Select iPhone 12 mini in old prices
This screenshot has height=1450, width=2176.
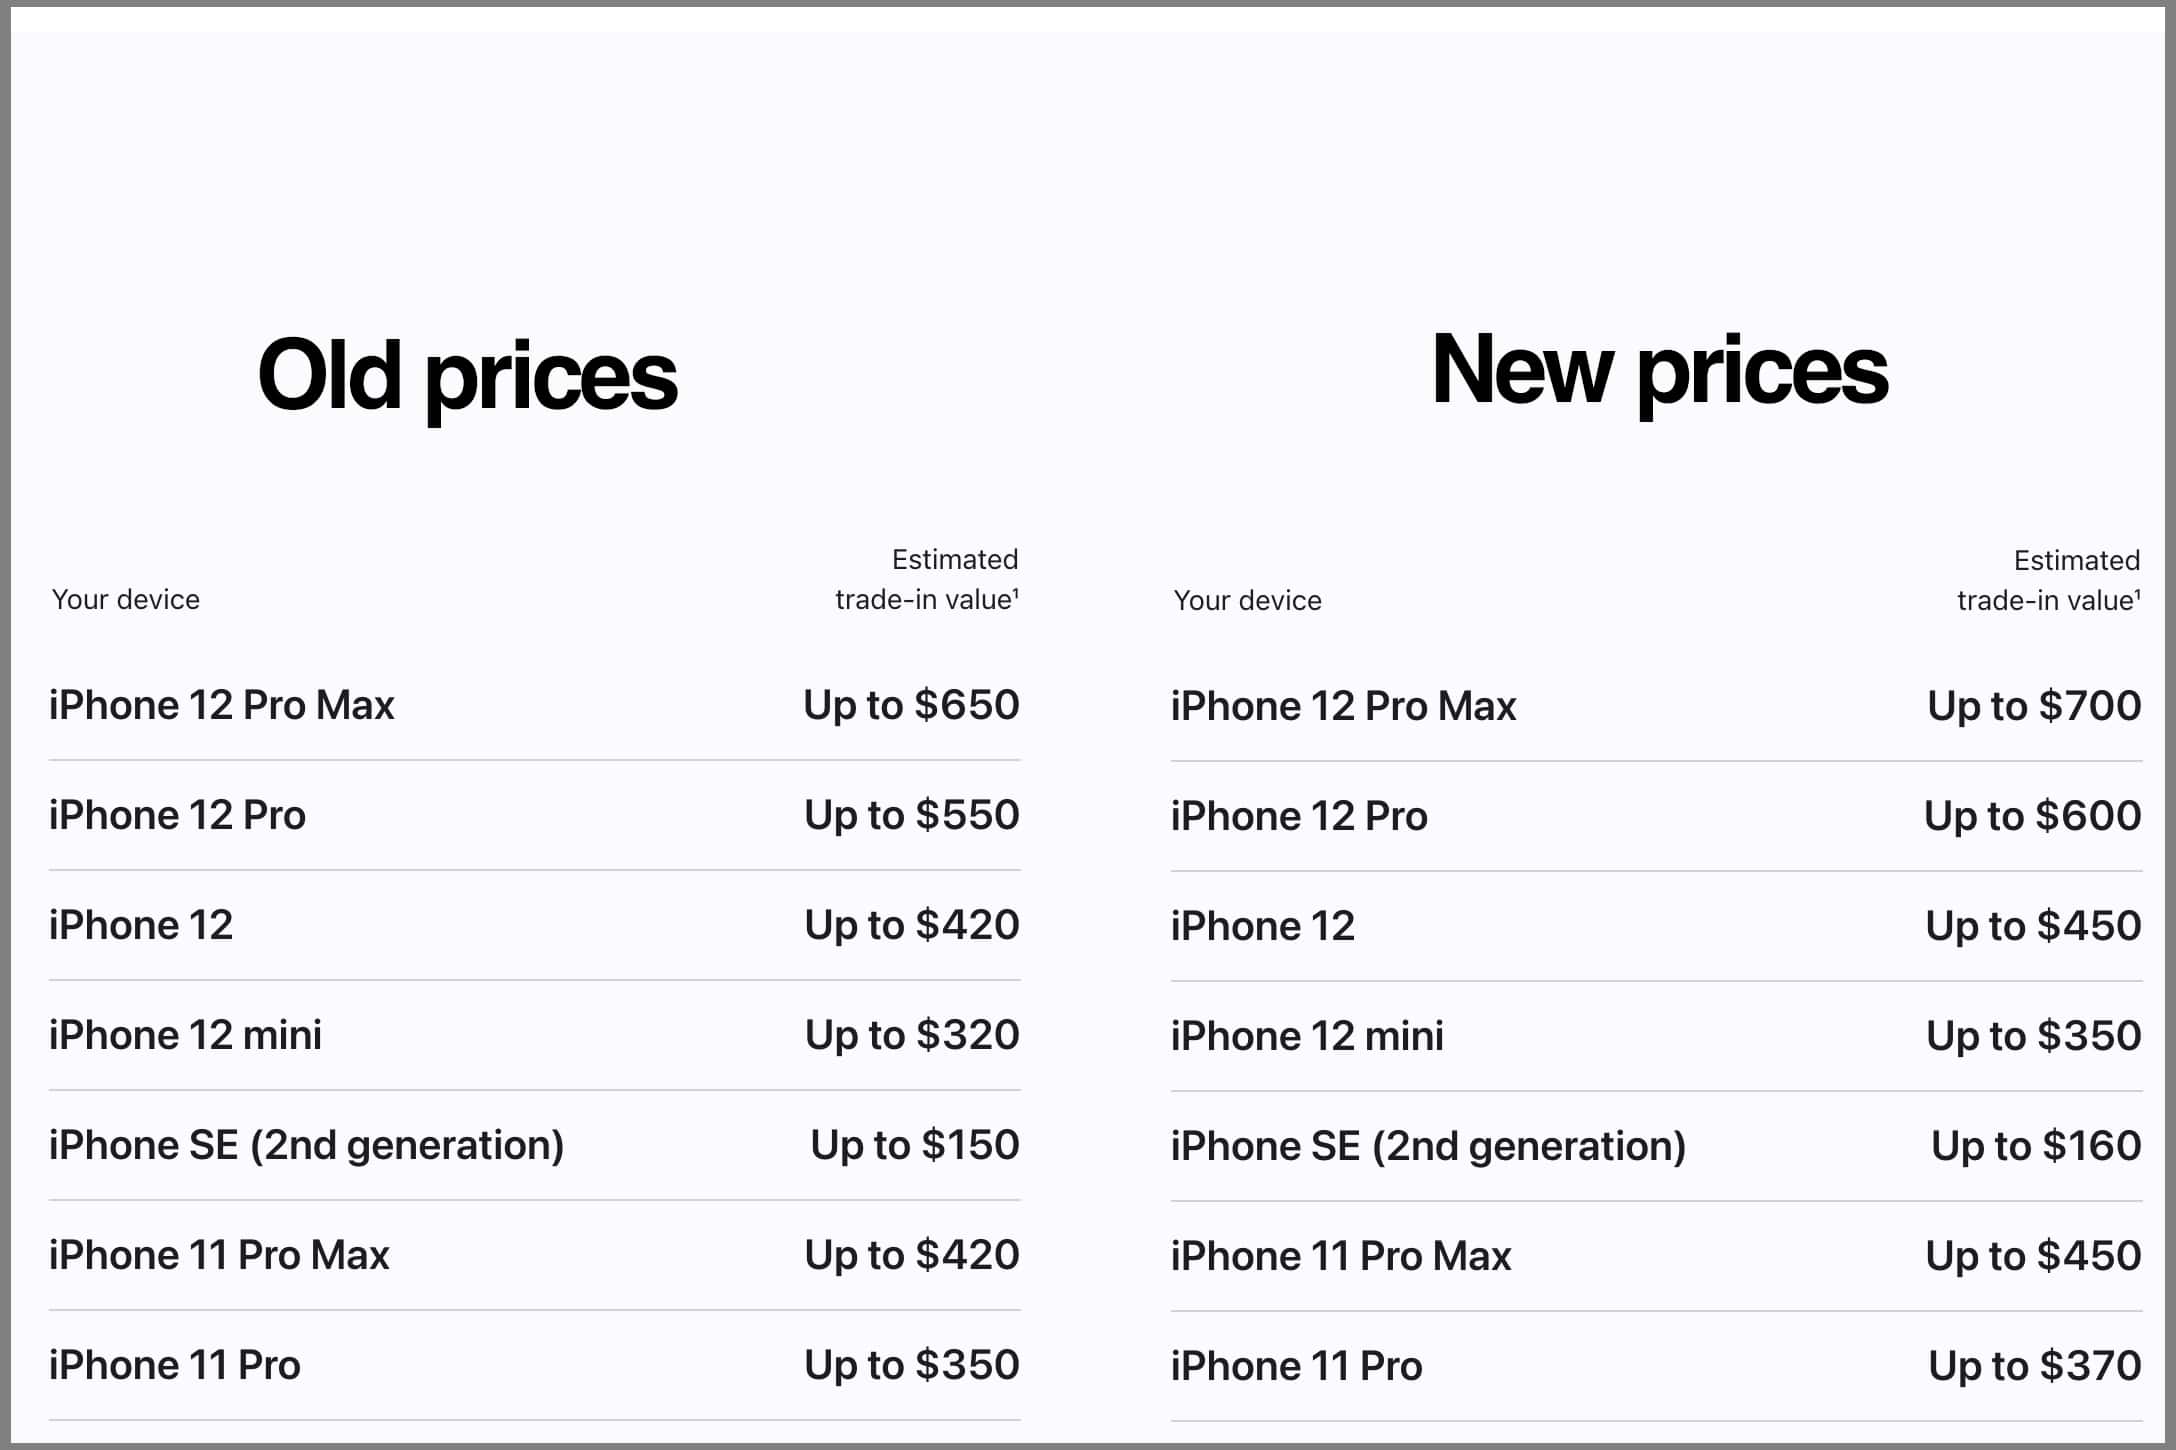pyautogui.click(x=185, y=1035)
